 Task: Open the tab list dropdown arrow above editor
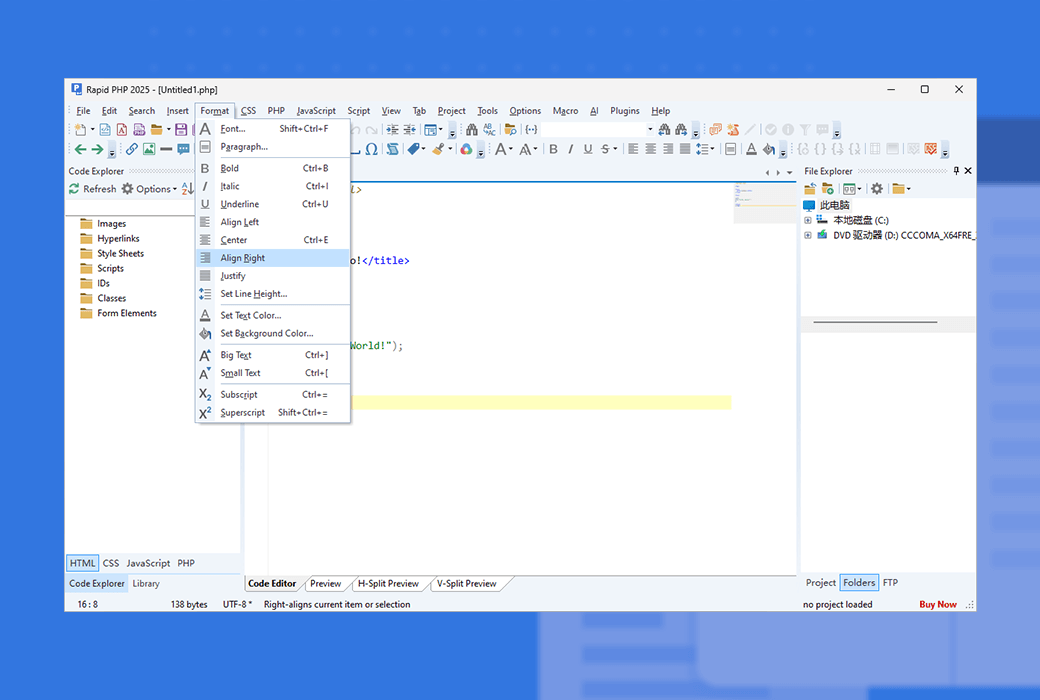coord(789,173)
